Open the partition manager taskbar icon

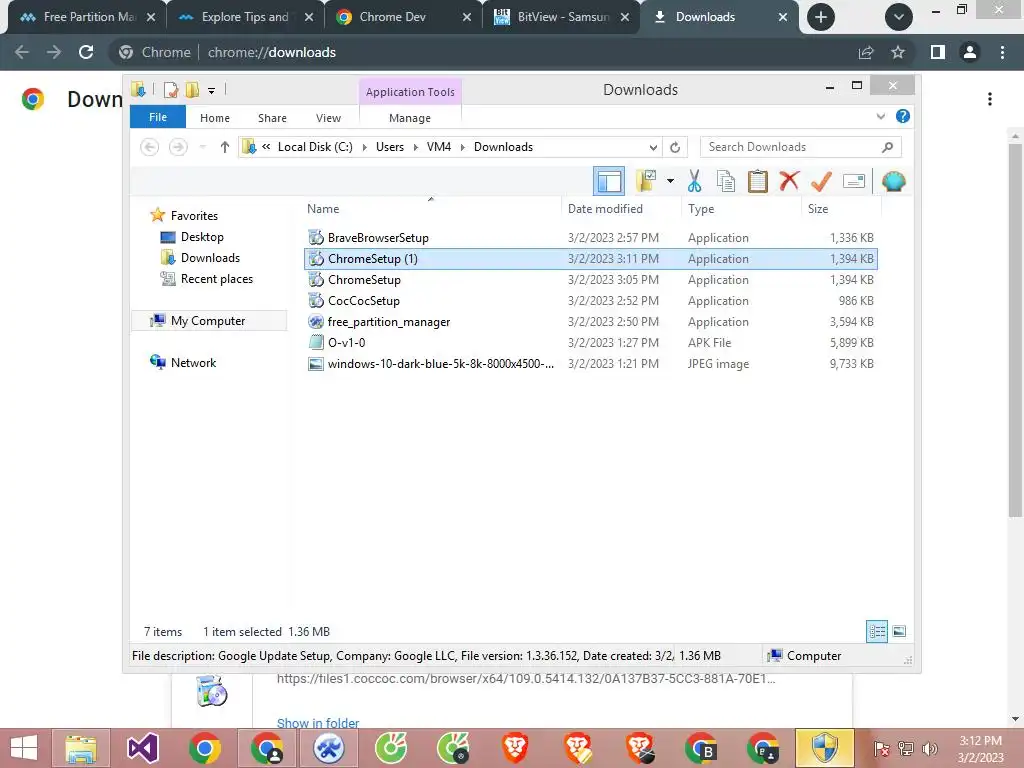(x=328, y=748)
